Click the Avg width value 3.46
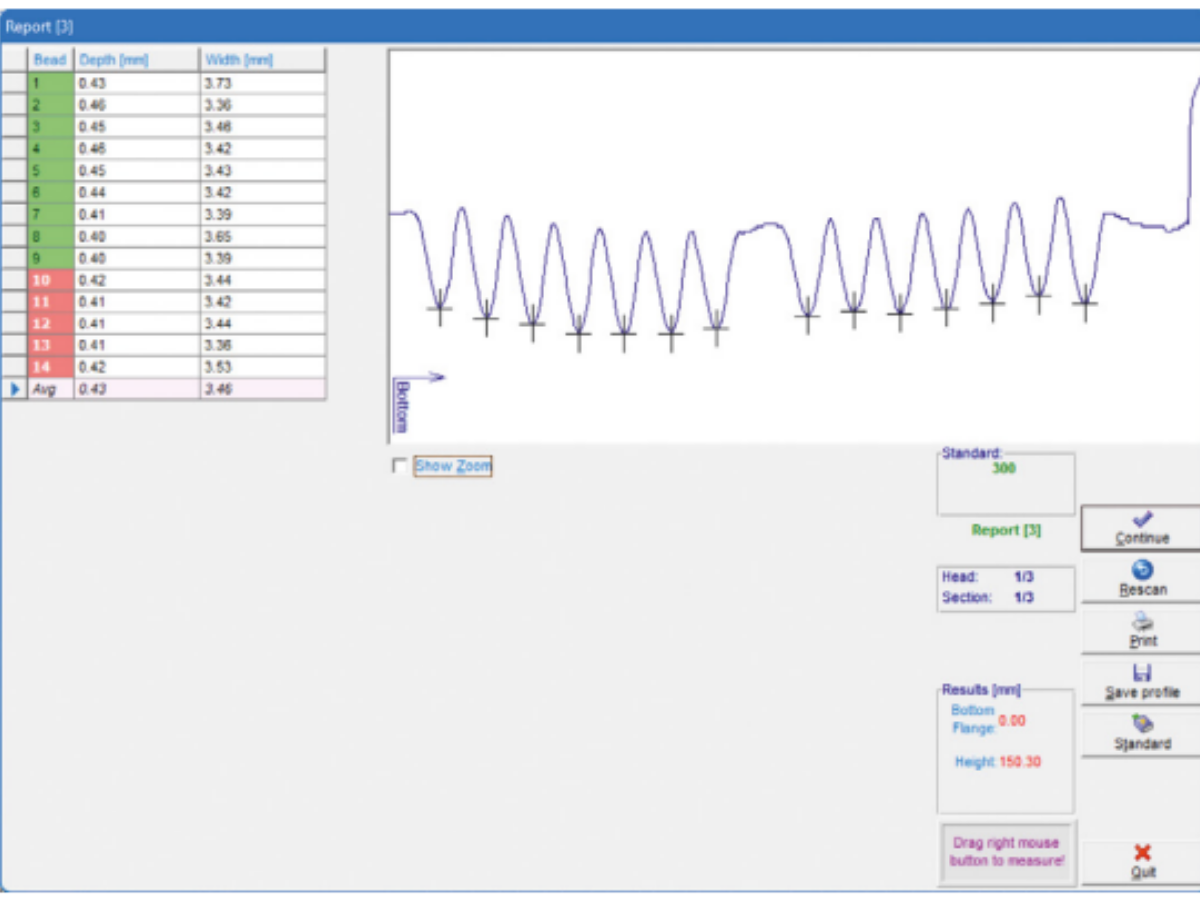 (x=262, y=389)
